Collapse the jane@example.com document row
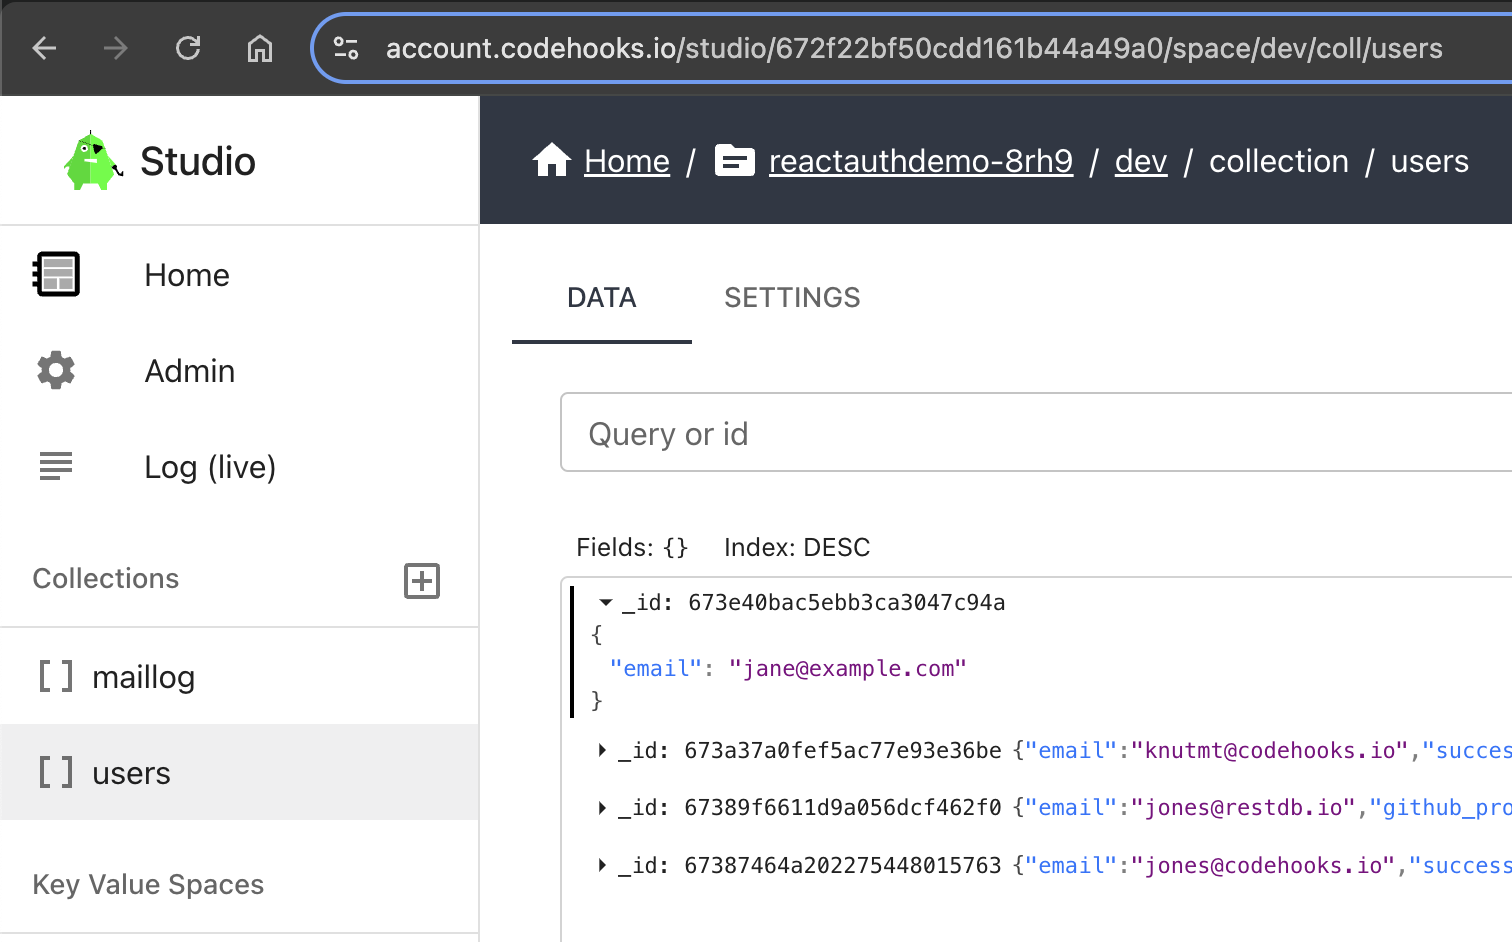The width and height of the screenshot is (1512, 942). click(x=605, y=602)
